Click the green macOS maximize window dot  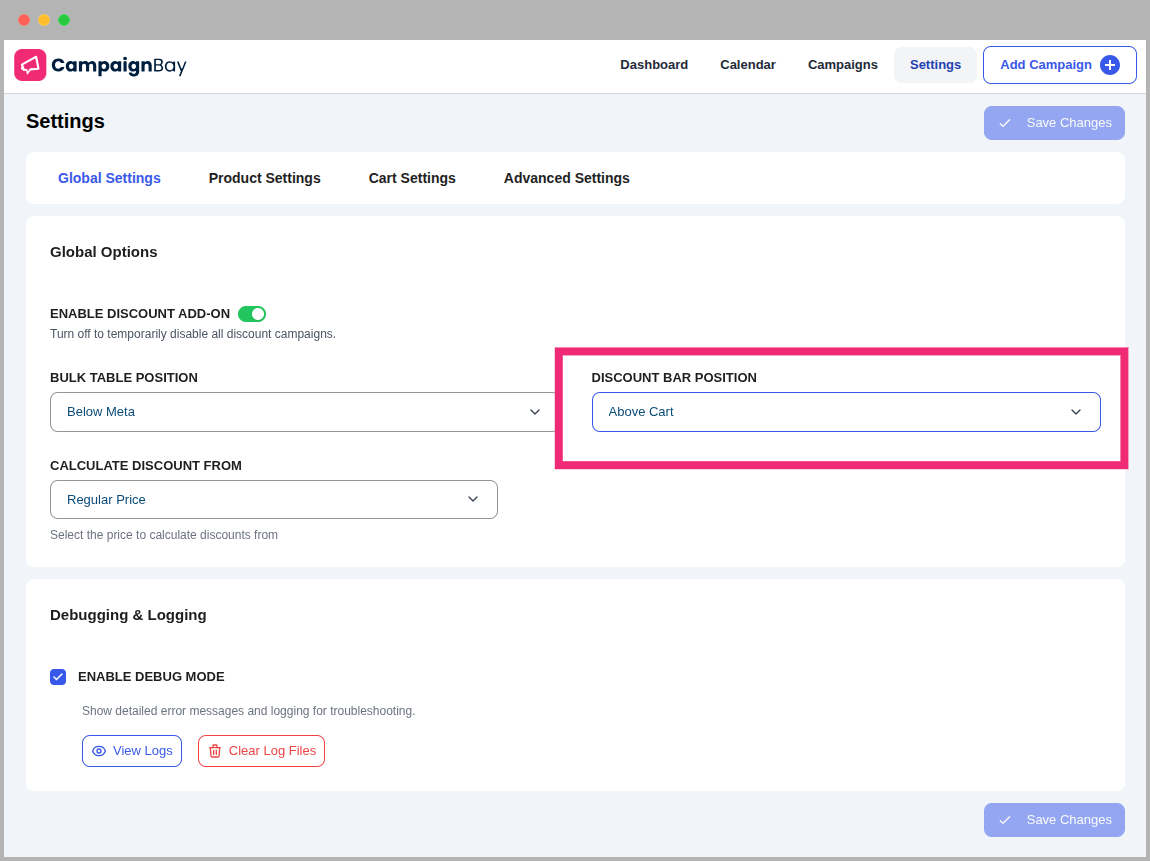[64, 20]
